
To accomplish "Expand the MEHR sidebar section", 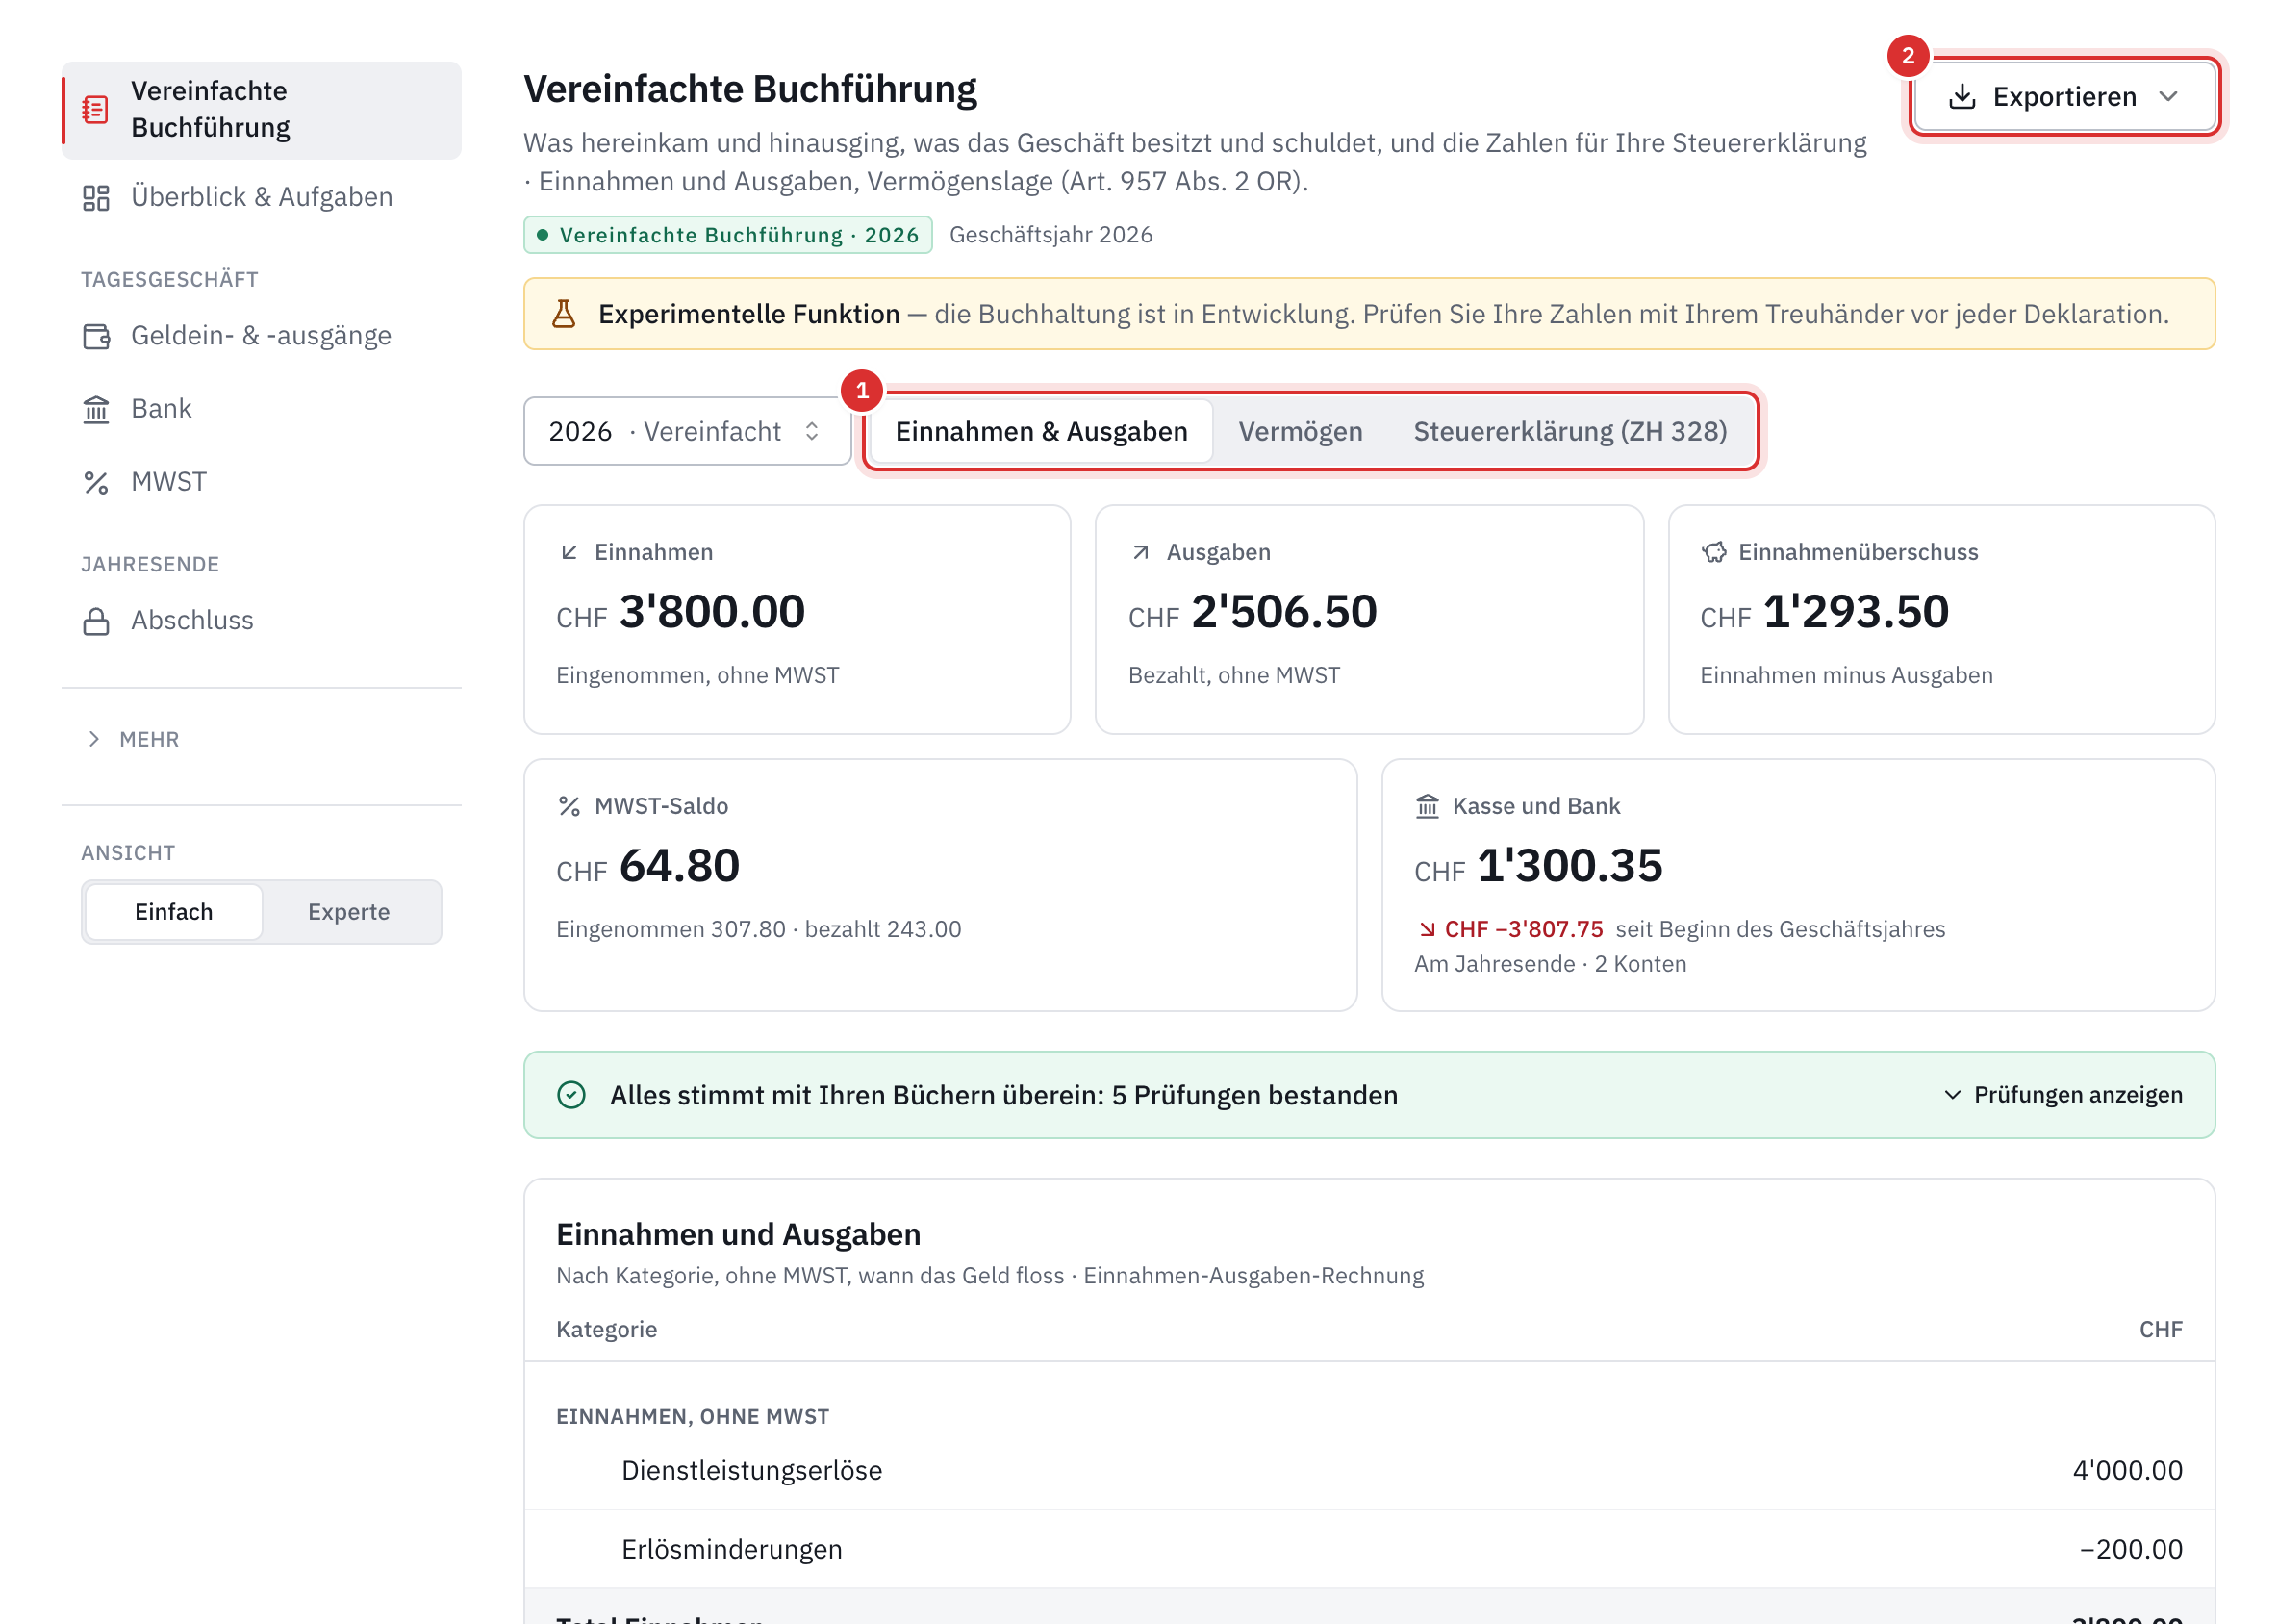I will point(133,739).
